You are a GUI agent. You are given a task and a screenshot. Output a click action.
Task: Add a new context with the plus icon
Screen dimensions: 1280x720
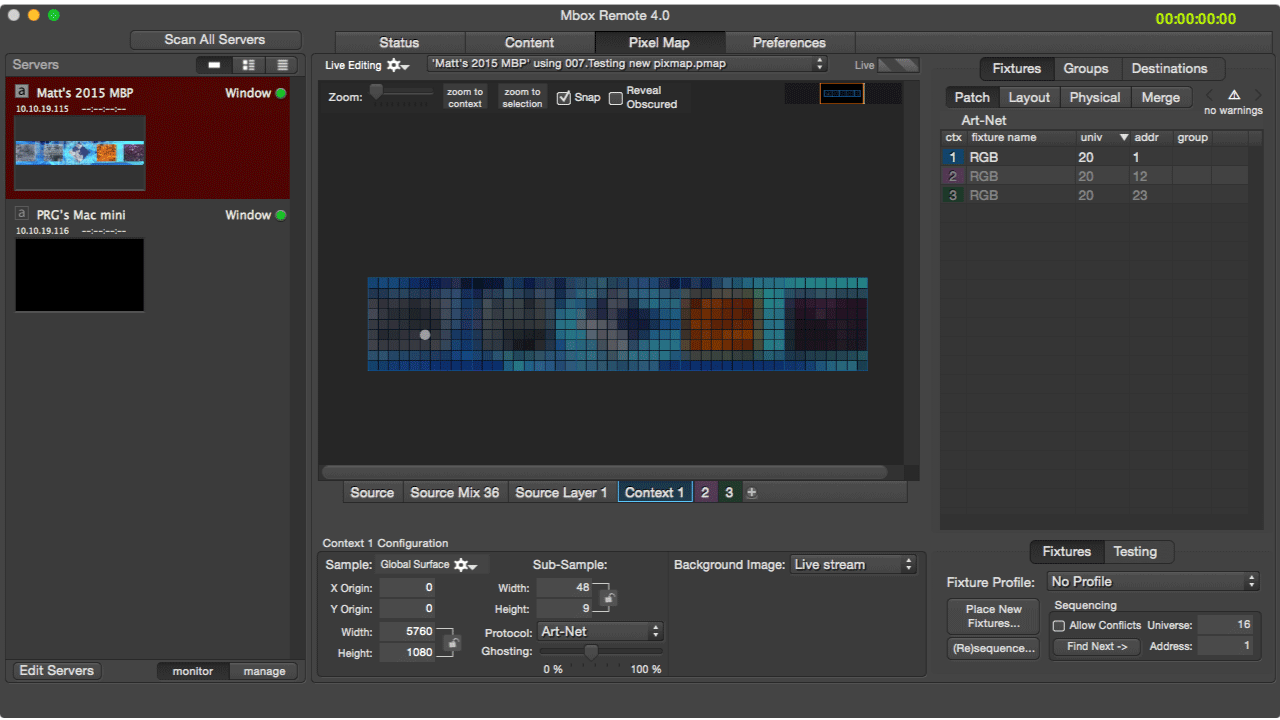click(752, 493)
